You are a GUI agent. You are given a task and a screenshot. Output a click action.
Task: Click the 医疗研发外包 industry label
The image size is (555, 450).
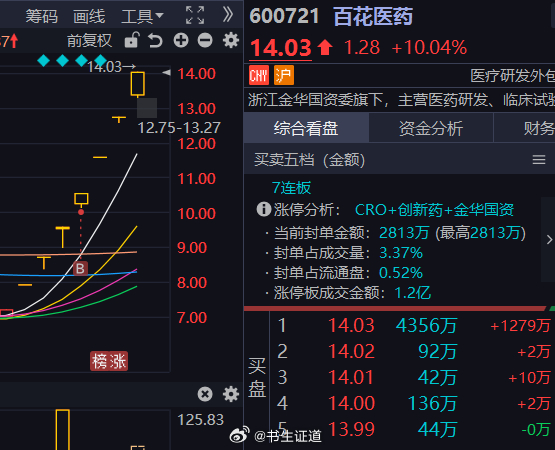[513, 76]
